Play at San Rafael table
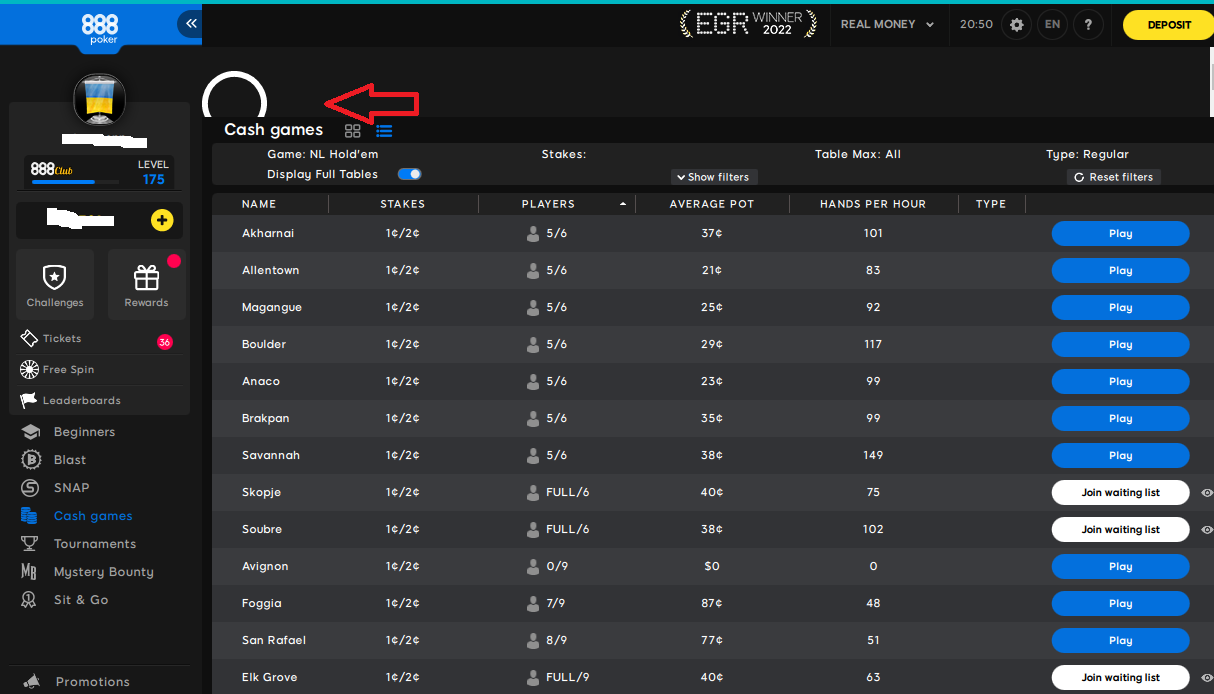The image size is (1214, 694). [x=1120, y=640]
